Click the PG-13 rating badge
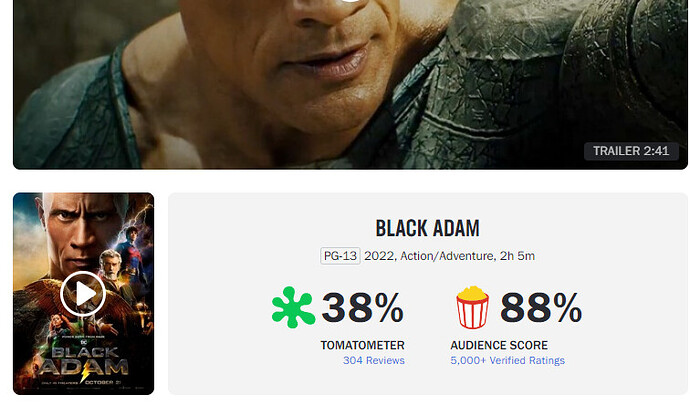Image resolution: width=690 pixels, height=405 pixels. coord(340,256)
